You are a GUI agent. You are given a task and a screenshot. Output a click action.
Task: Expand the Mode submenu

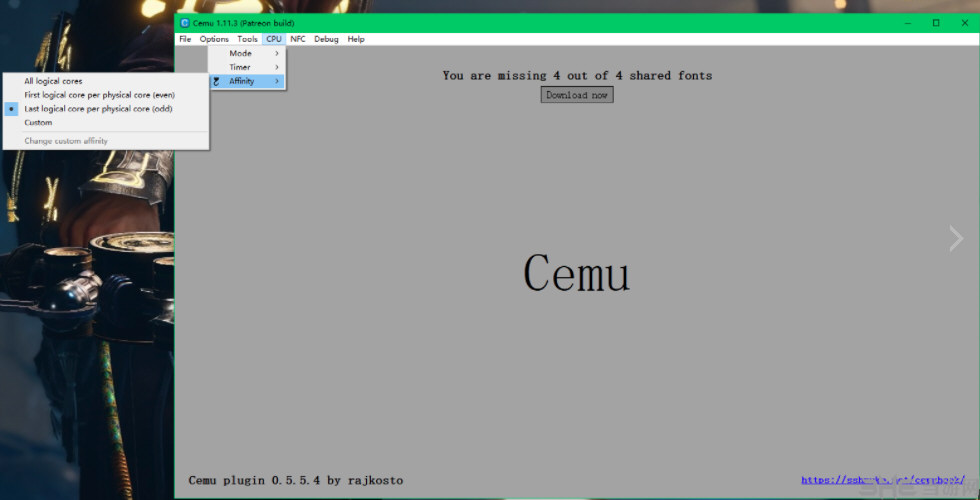point(247,53)
